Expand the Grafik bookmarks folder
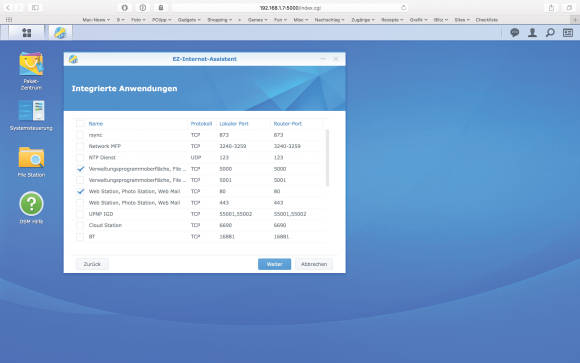This screenshot has height=363, width=580. pos(418,20)
